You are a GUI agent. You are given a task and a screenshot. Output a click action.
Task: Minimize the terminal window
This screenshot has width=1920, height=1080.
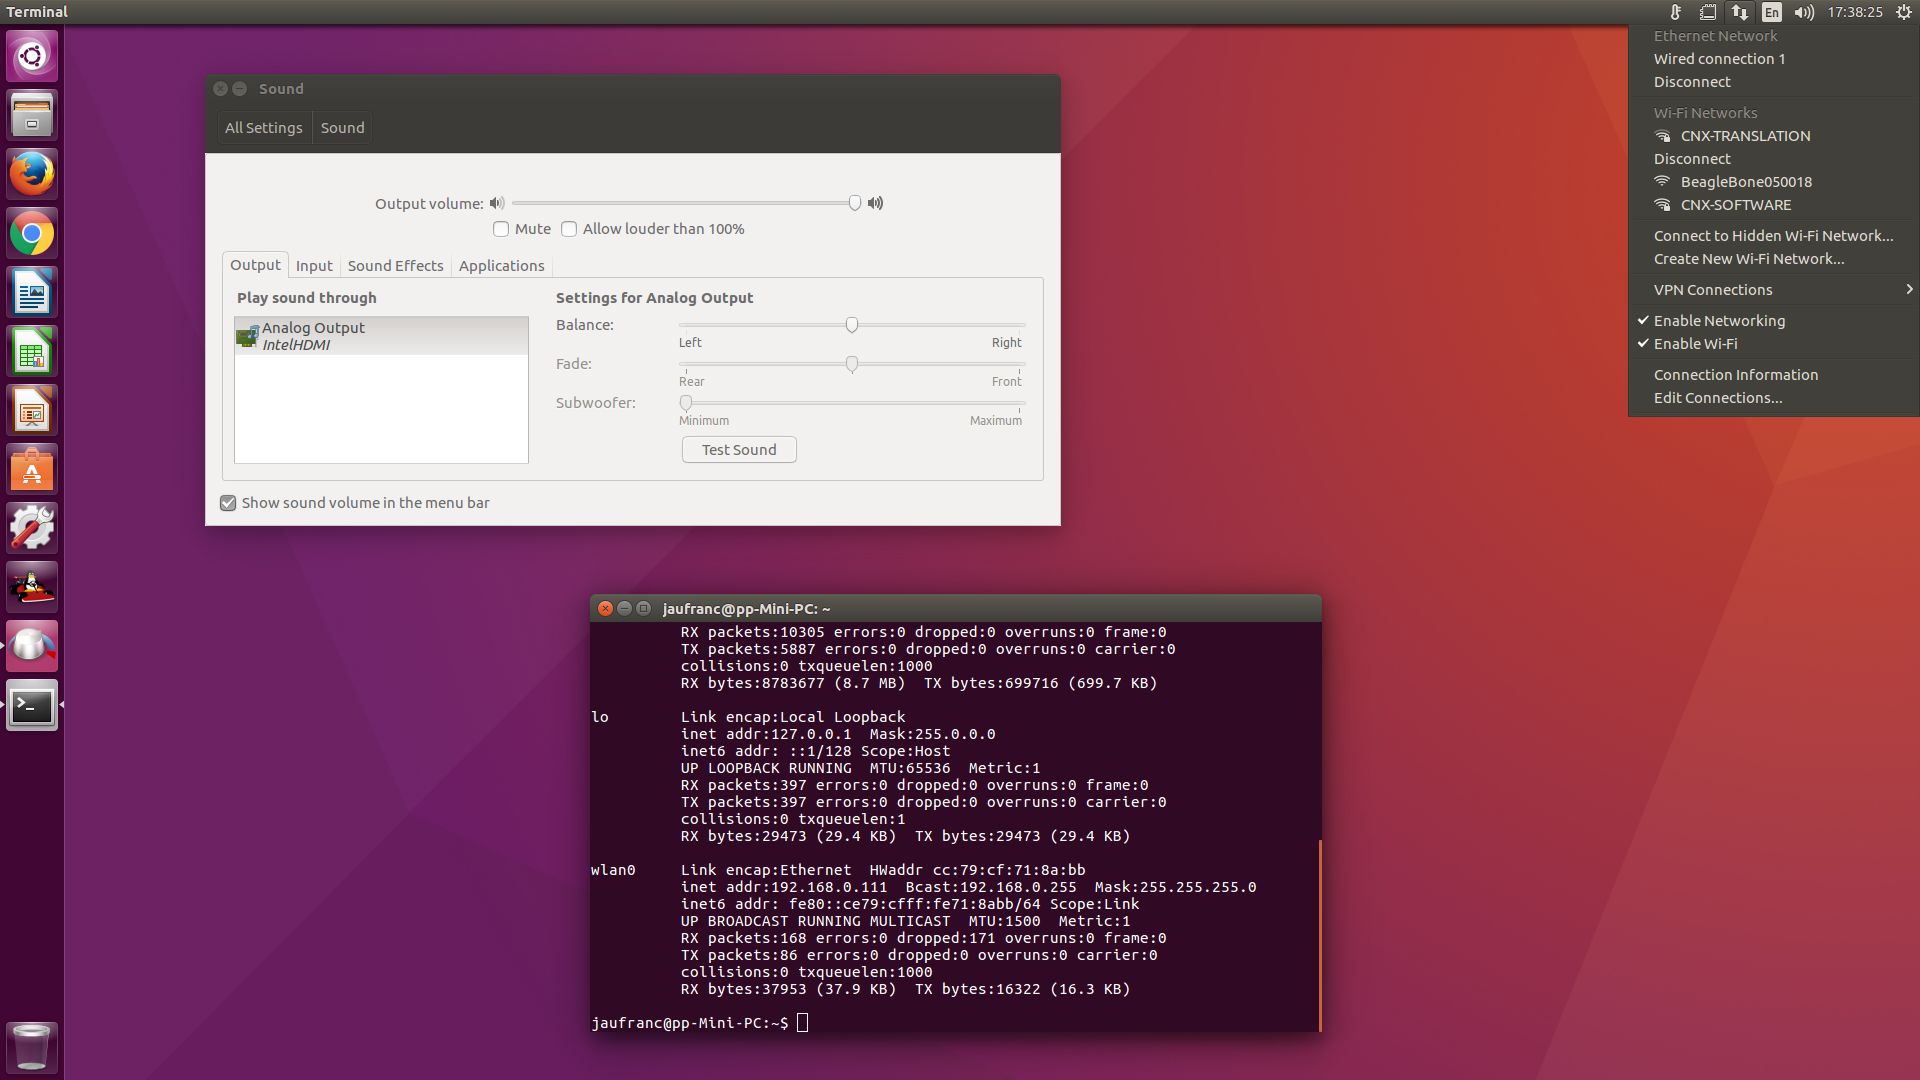click(624, 609)
